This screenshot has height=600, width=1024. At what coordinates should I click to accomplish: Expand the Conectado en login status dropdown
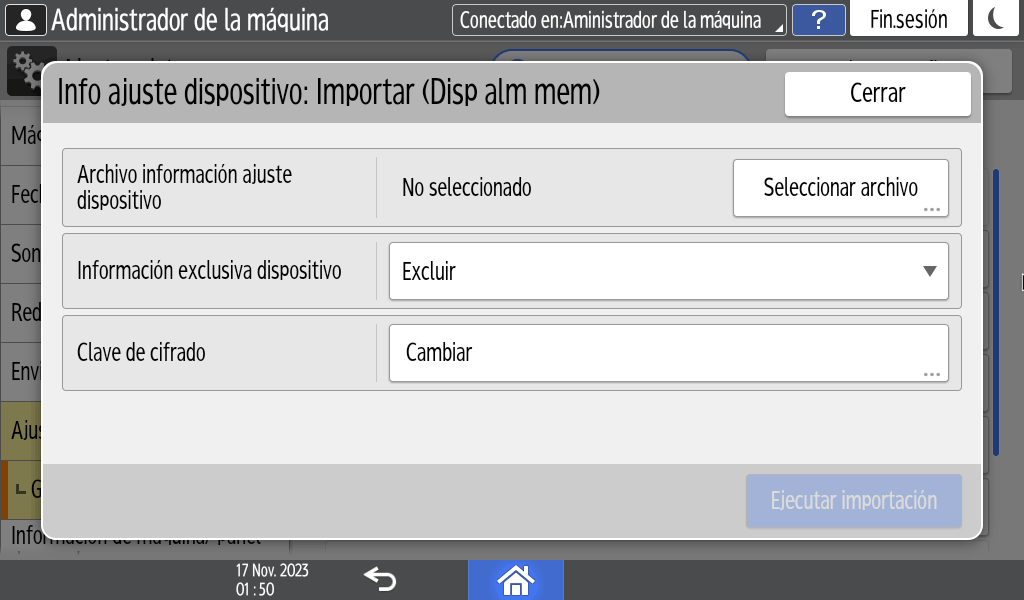click(x=618, y=20)
